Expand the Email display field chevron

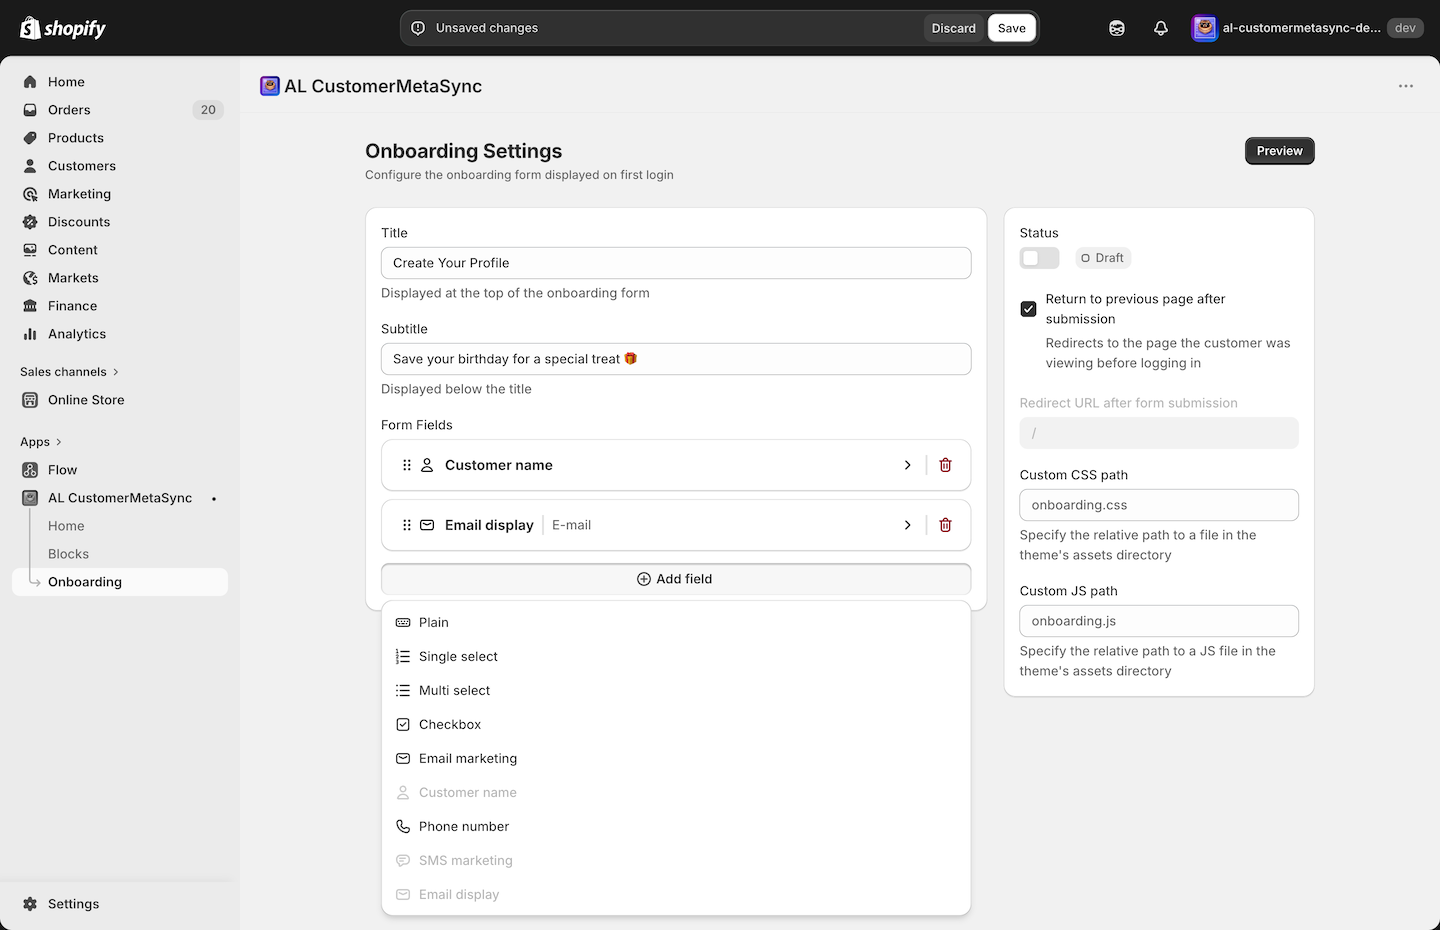click(x=907, y=525)
